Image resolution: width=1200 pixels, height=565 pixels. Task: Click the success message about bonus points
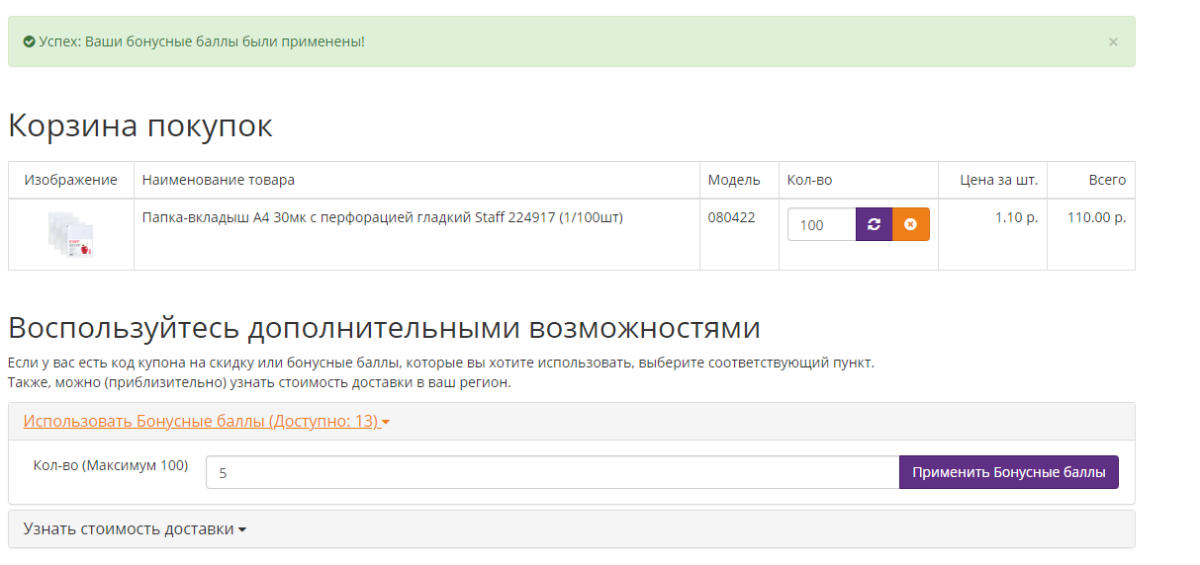[202, 42]
